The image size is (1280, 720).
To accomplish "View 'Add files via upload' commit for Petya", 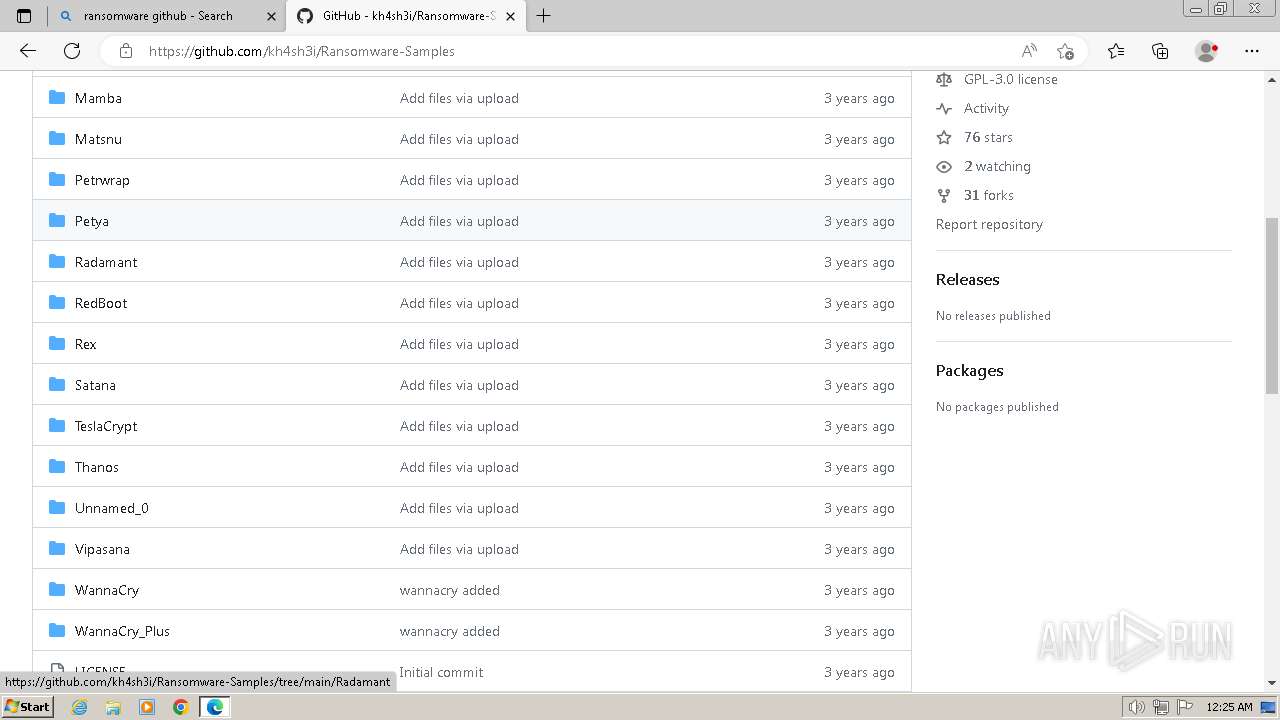I will [x=459, y=221].
